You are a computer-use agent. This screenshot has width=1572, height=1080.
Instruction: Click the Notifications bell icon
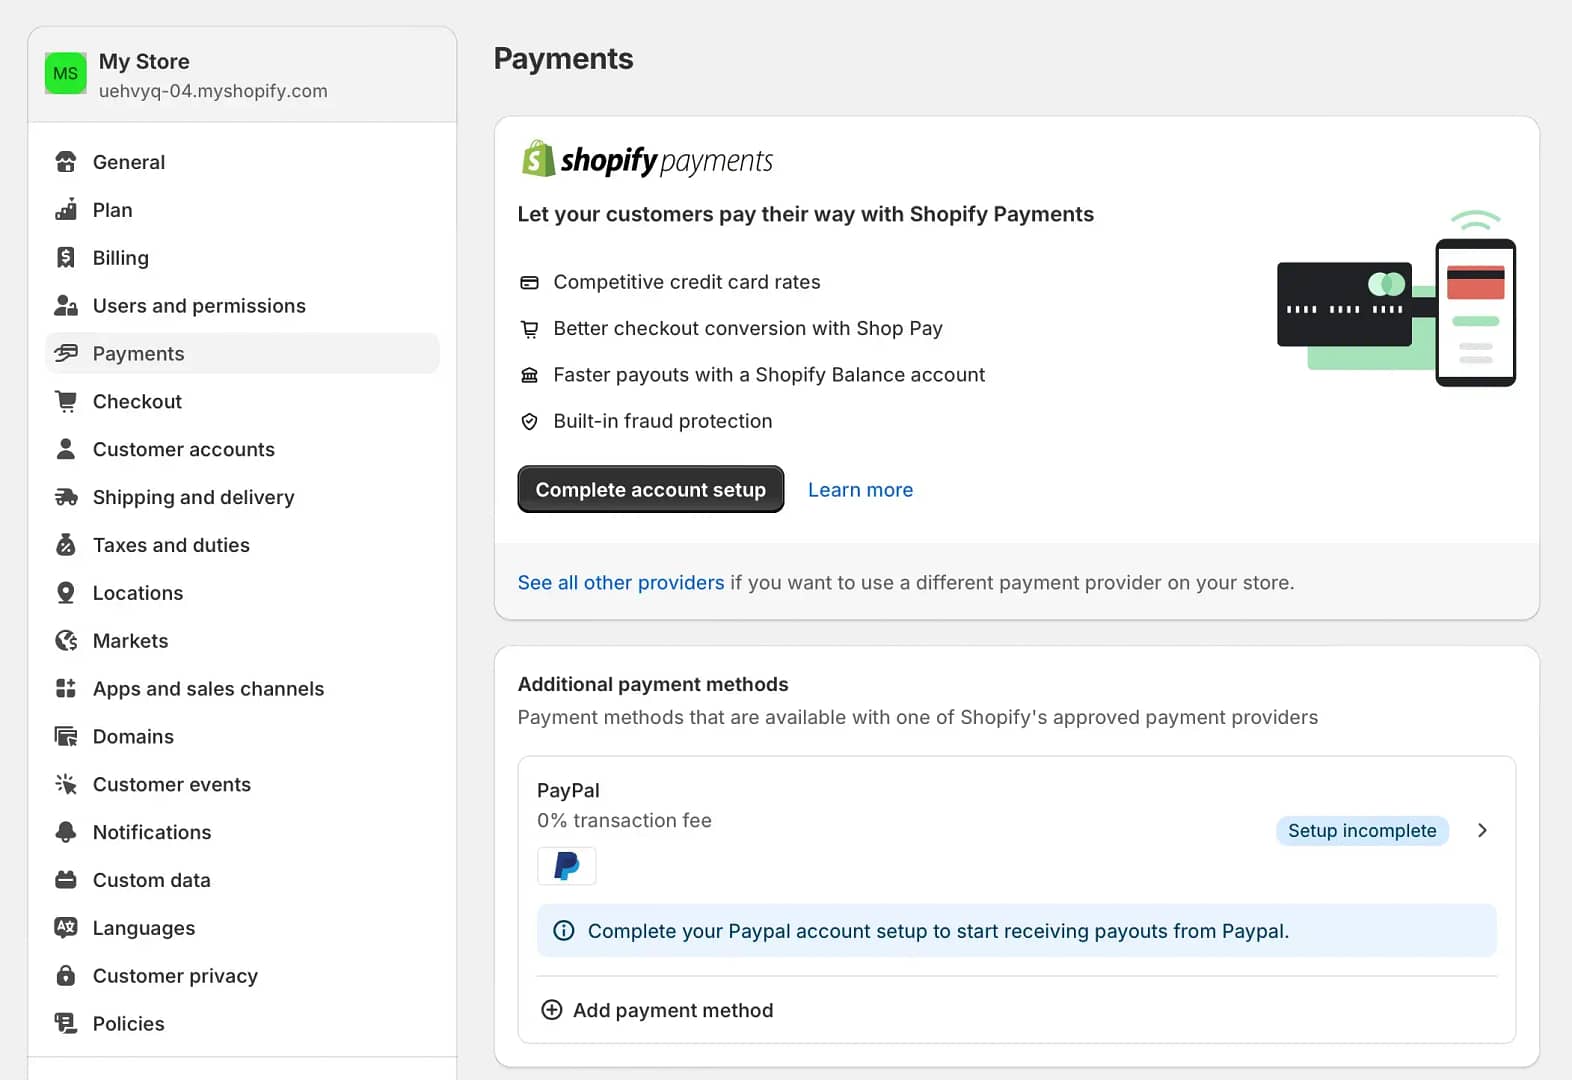66,832
